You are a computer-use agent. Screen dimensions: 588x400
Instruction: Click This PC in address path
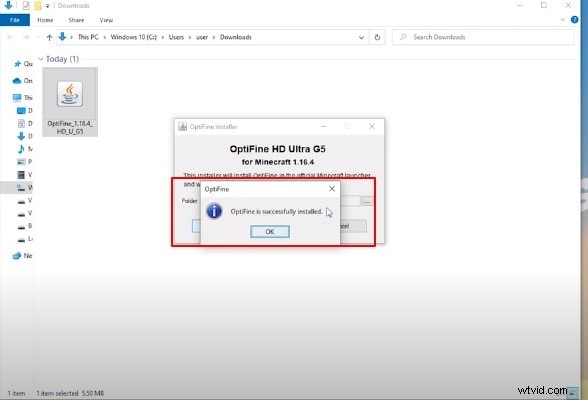click(x=88, y=37)
